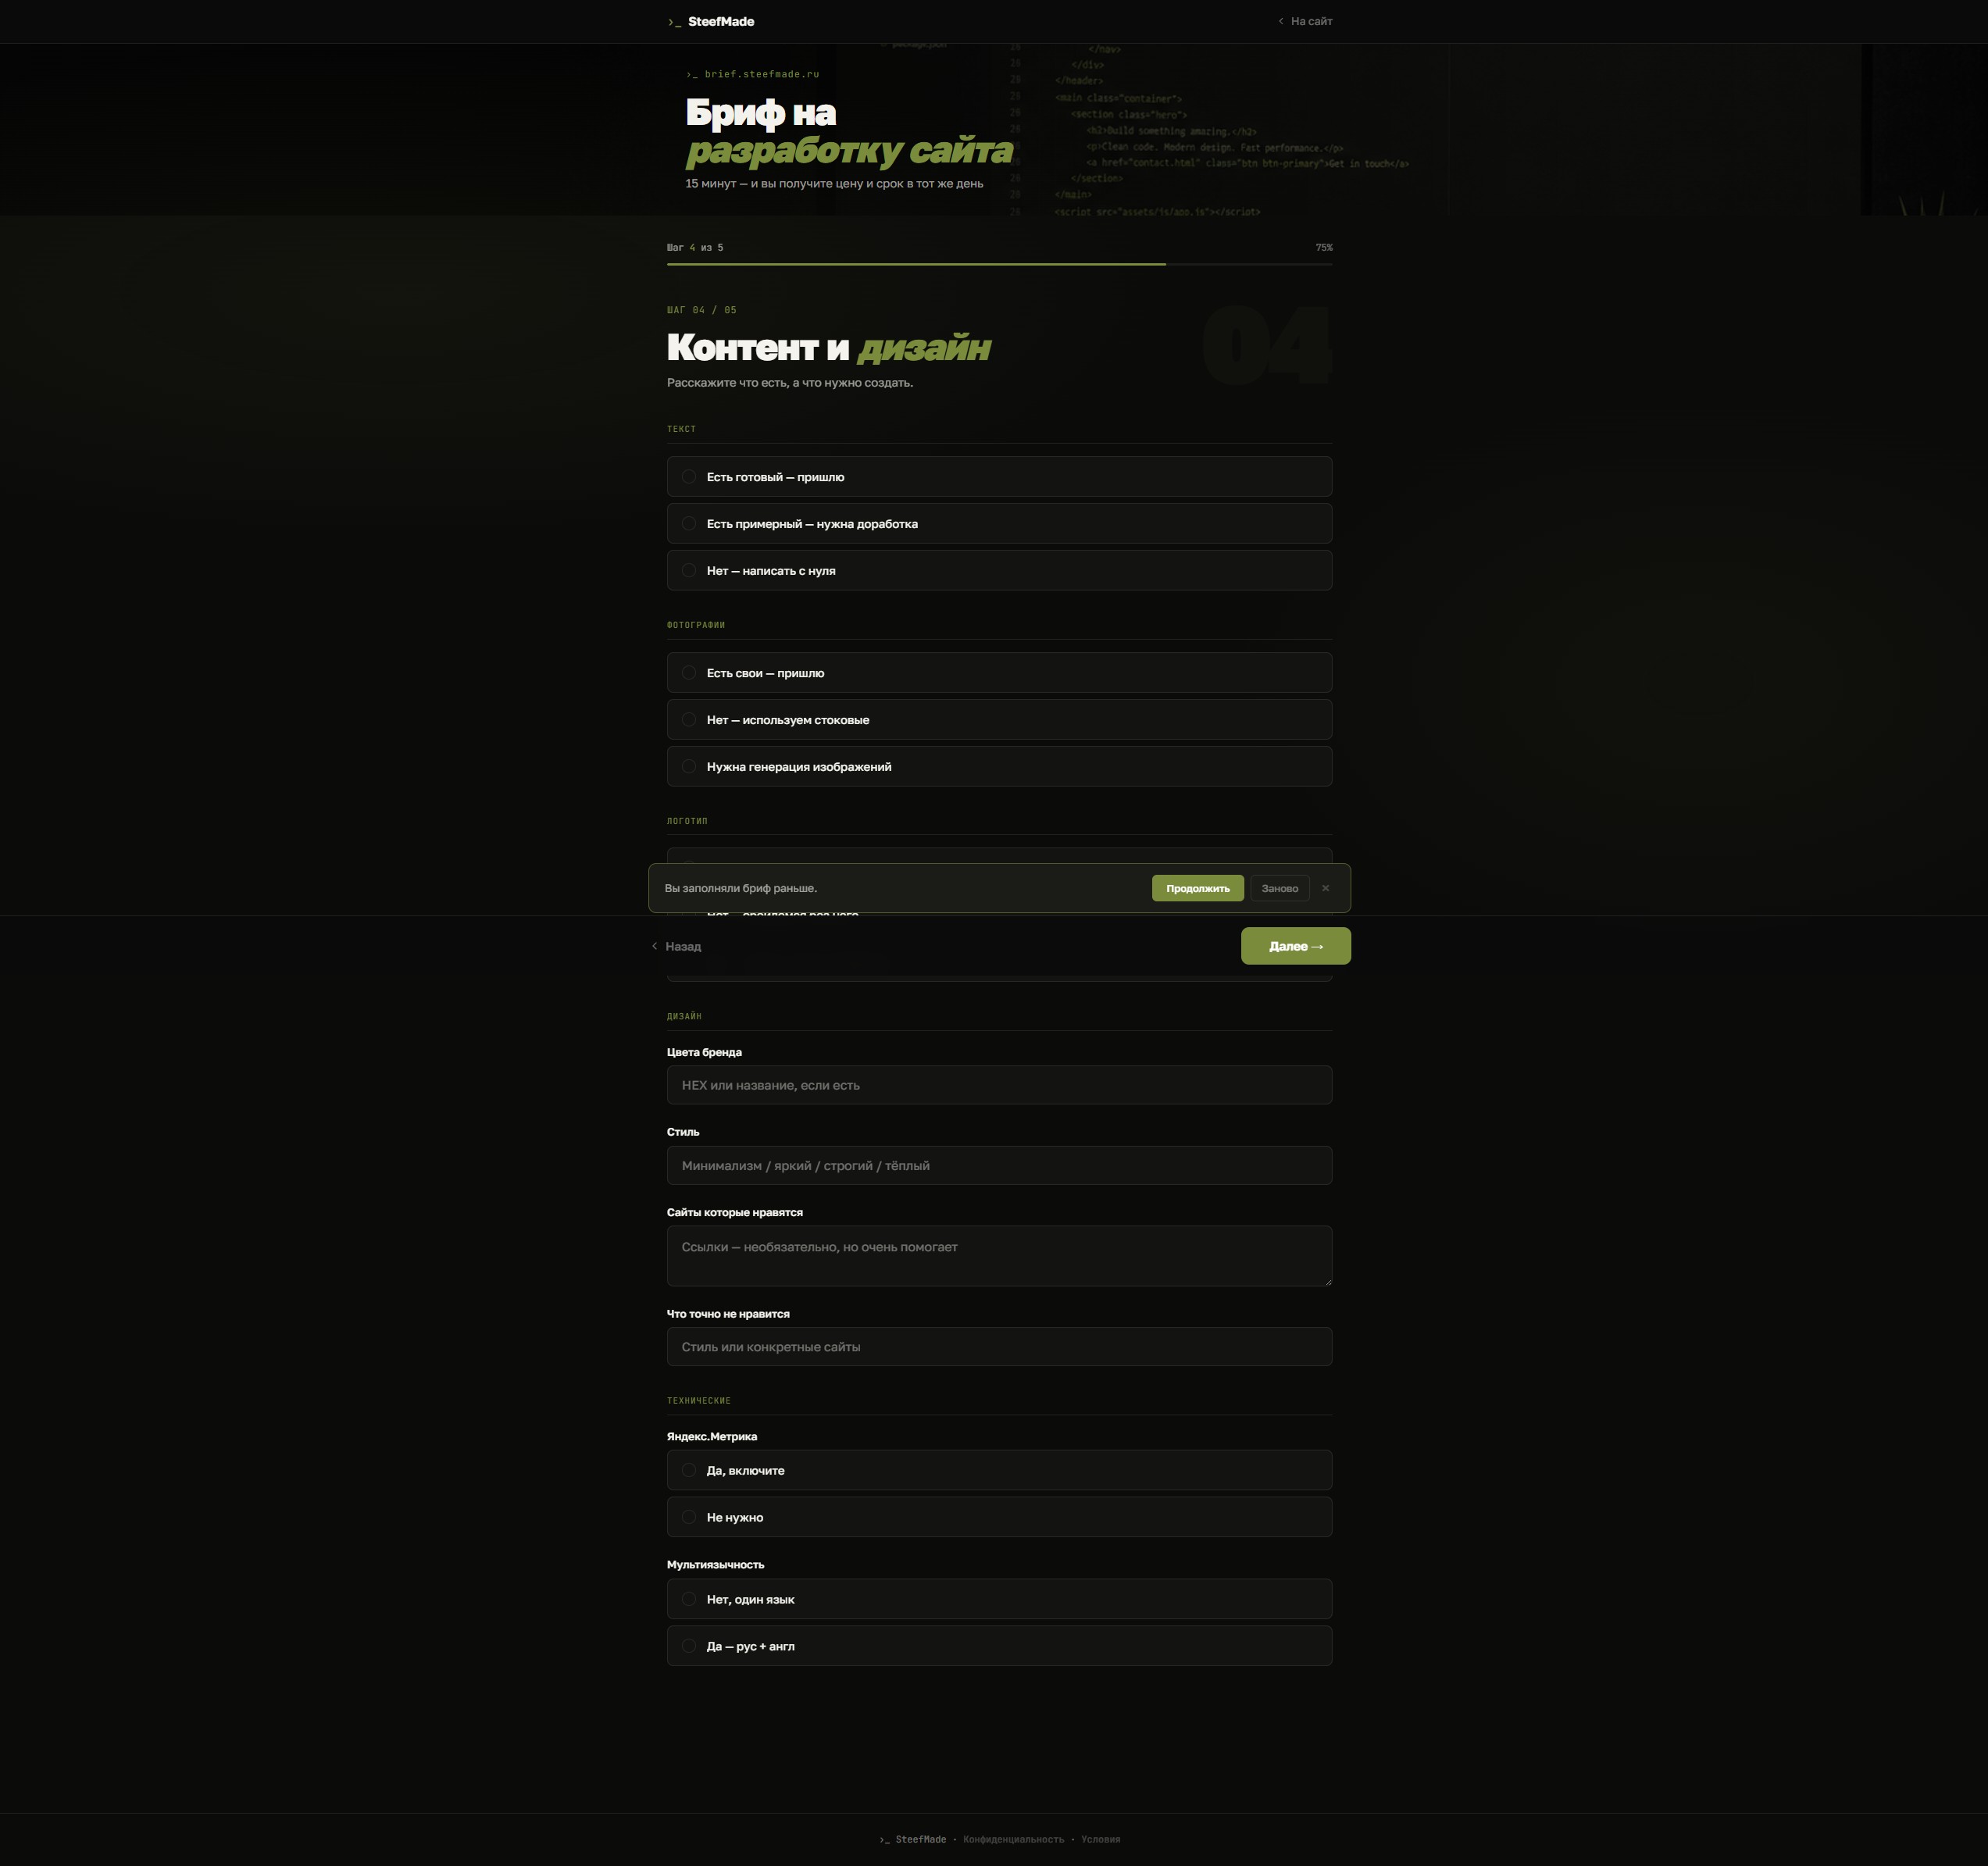Click the 'Мультиязычность' group label
1988x1866 pixels.
click(715, 1565)
